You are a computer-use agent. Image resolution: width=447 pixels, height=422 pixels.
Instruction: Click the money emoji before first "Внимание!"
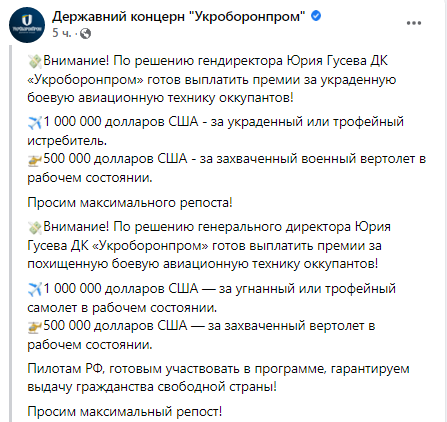pyautogui.click(x=35, y=61)
